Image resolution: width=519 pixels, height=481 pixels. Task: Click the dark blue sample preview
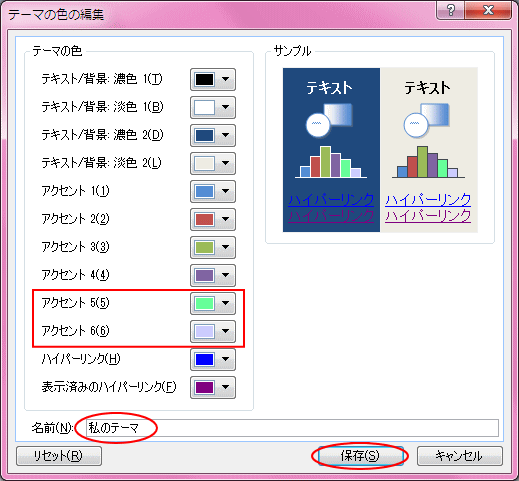(331, 150)
